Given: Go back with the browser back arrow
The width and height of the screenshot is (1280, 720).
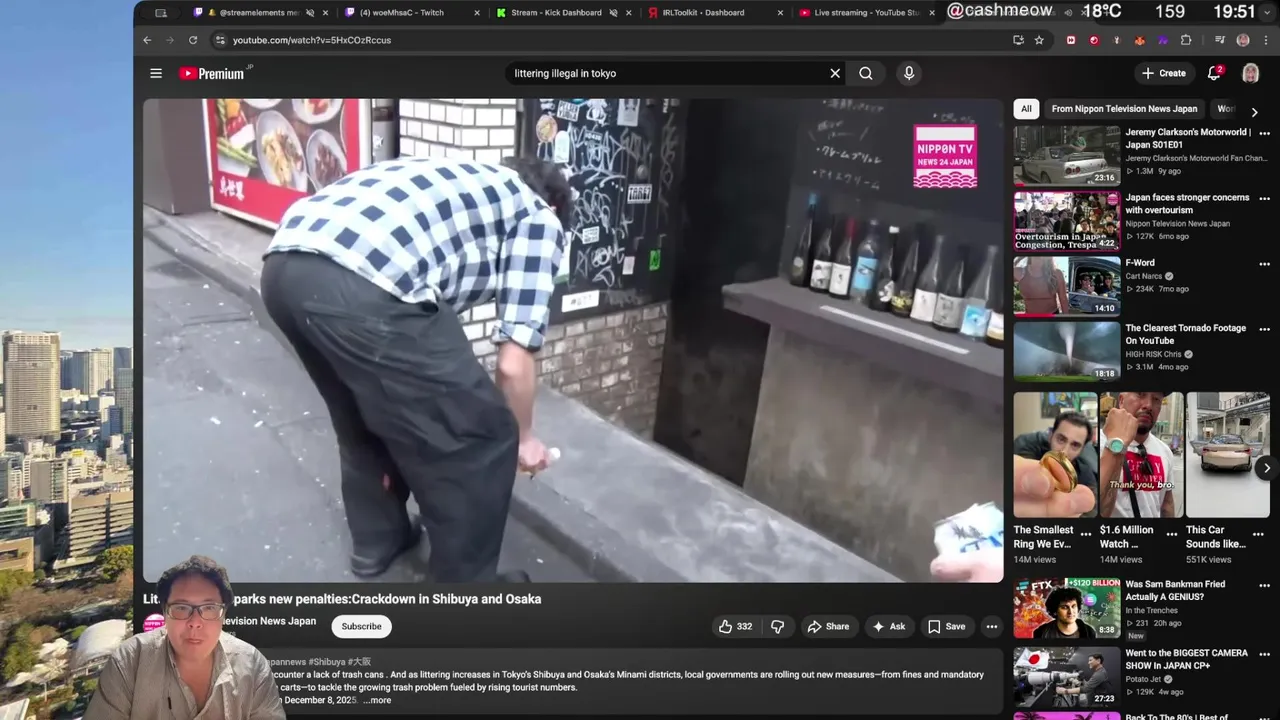Looking at the screenshot, I should point(147,40).
